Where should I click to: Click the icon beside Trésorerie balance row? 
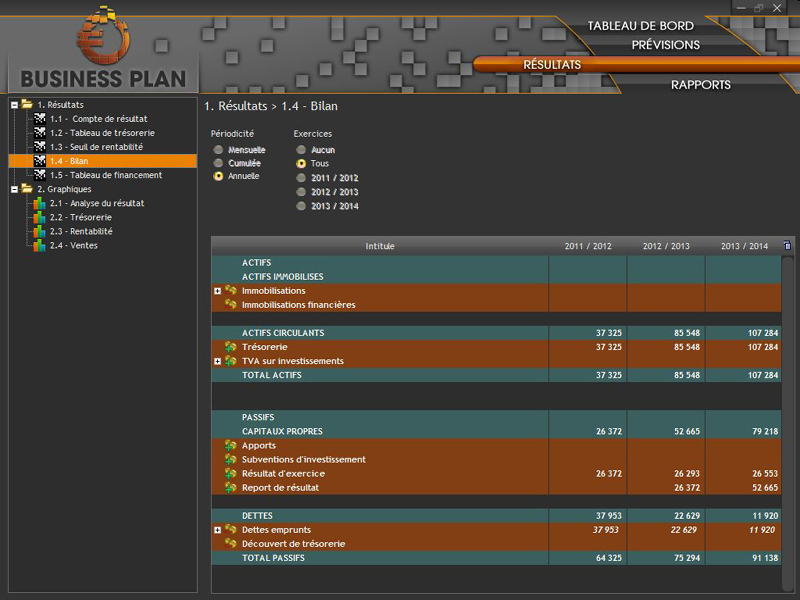pos(231,347)
